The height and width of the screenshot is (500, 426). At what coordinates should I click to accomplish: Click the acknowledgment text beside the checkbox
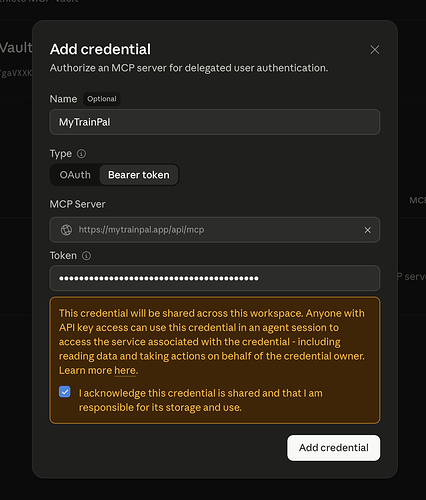pyautogui.click(x=201, y=400)
